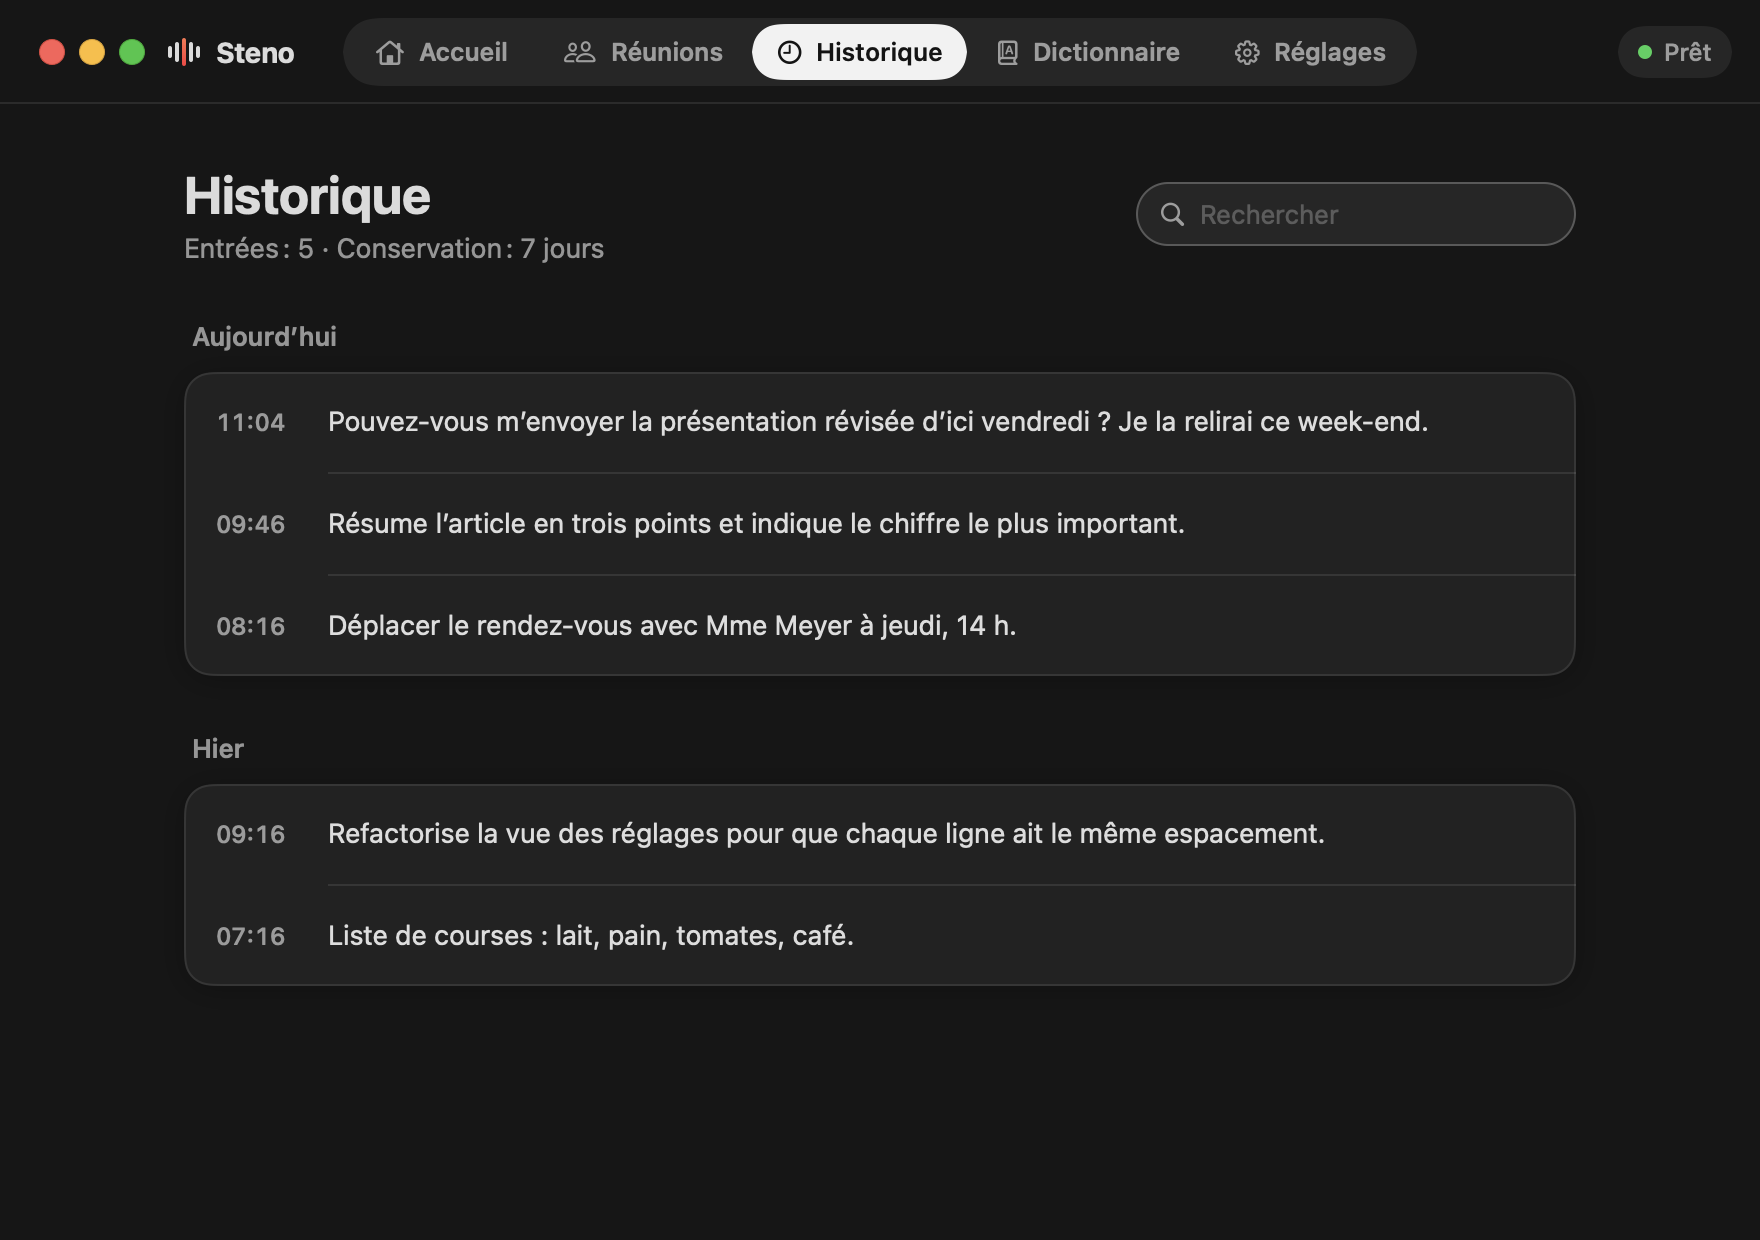1760x1240 pixels.
Task: Click the 11:04 timestamp
Action: (x=251, y=422)
